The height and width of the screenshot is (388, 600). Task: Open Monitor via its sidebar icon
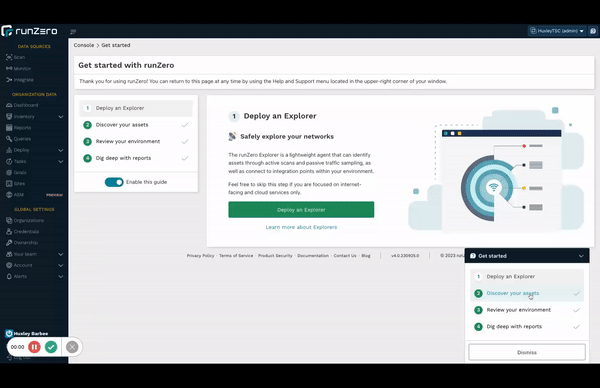(x=9, y=68)
